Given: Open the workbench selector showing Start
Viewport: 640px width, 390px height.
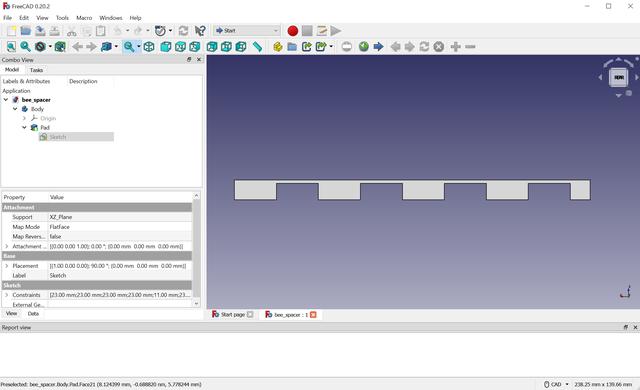Looking at the screenshot, I should point(247,31).
